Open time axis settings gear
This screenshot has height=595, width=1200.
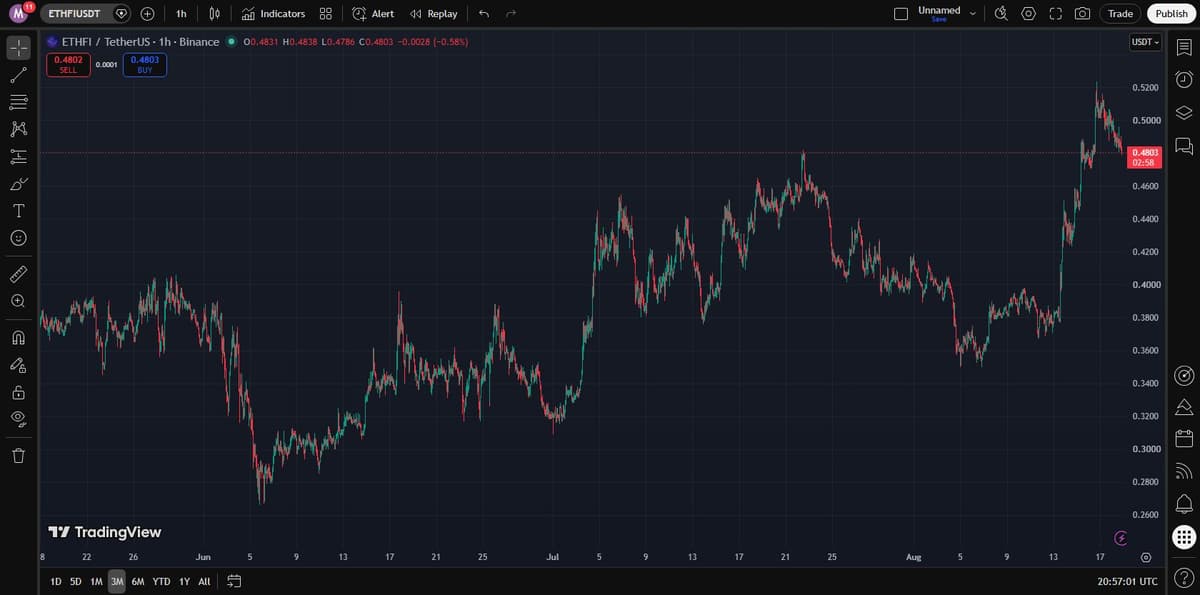coord(1146,557)
